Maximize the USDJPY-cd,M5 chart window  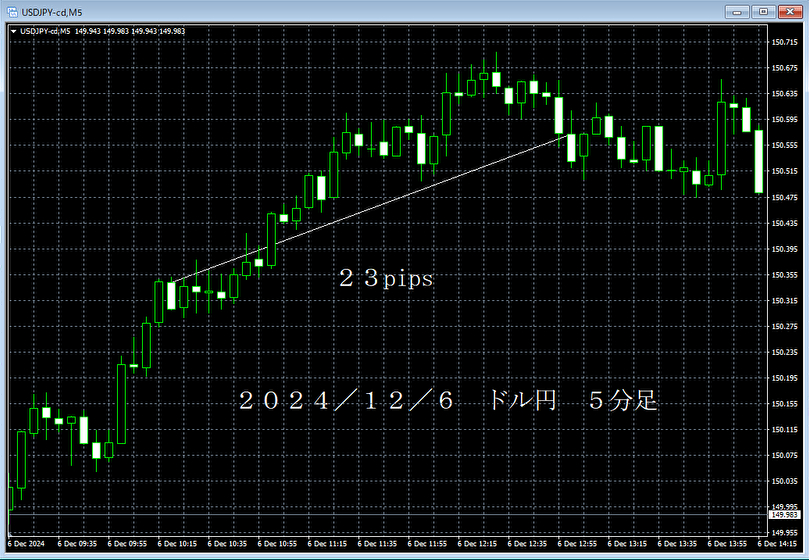(764, 11)
